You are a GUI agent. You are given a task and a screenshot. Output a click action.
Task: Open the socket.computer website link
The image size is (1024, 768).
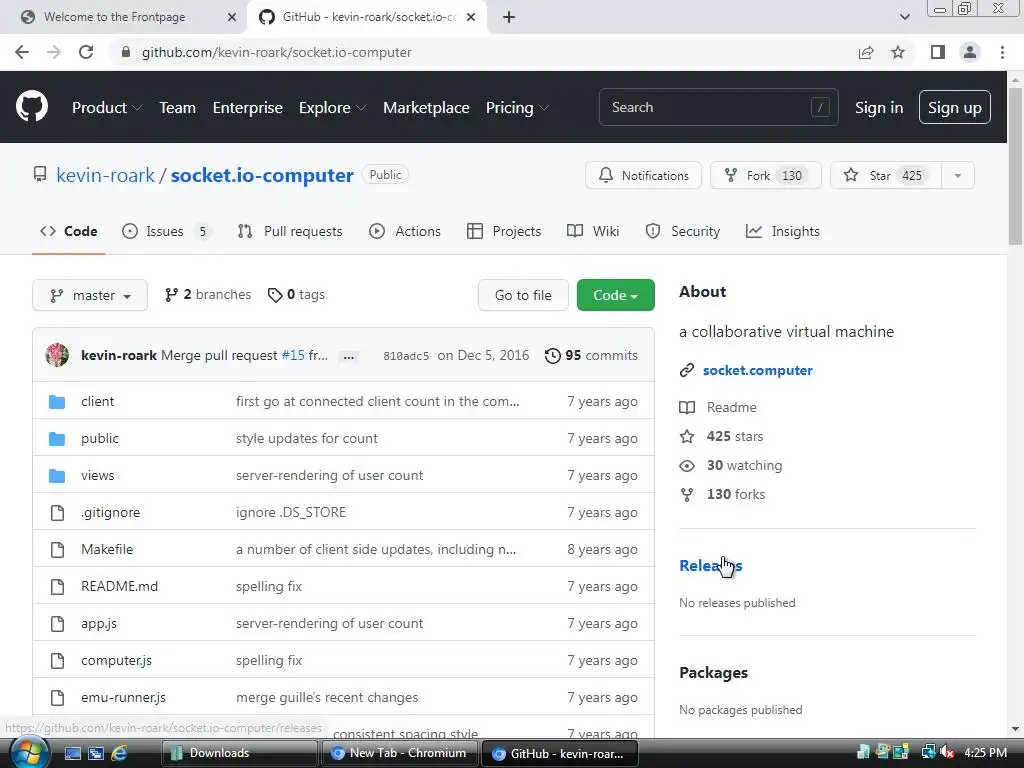758,370
